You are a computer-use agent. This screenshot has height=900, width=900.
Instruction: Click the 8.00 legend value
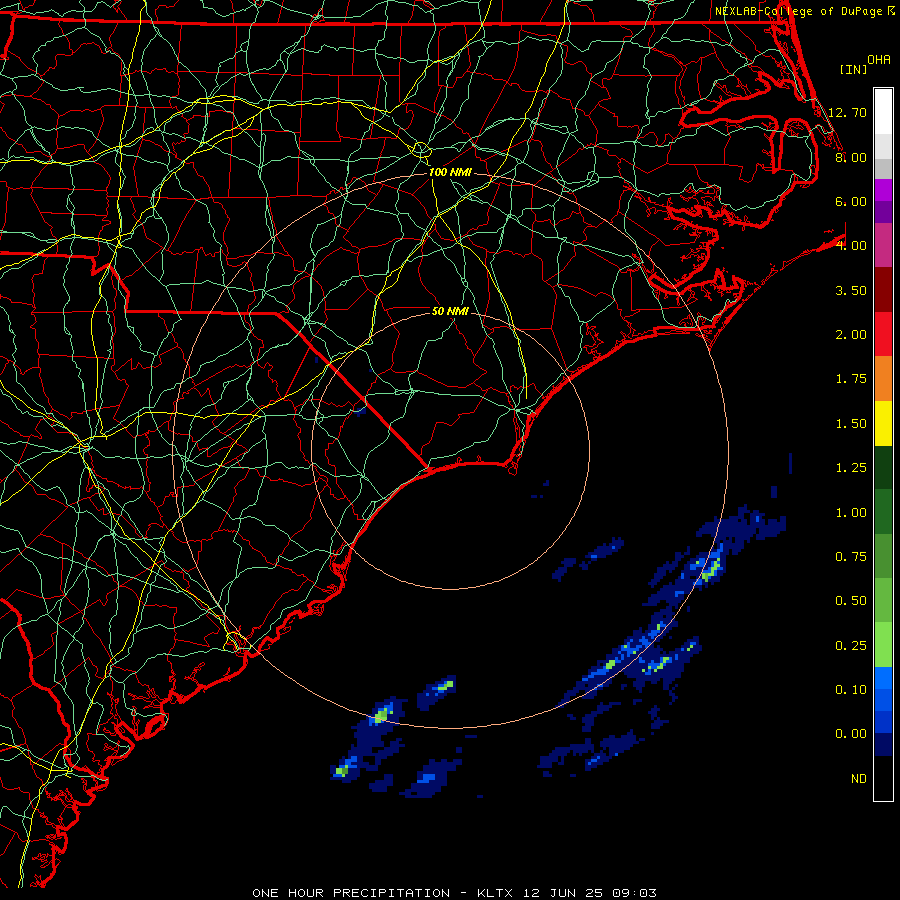851,157
